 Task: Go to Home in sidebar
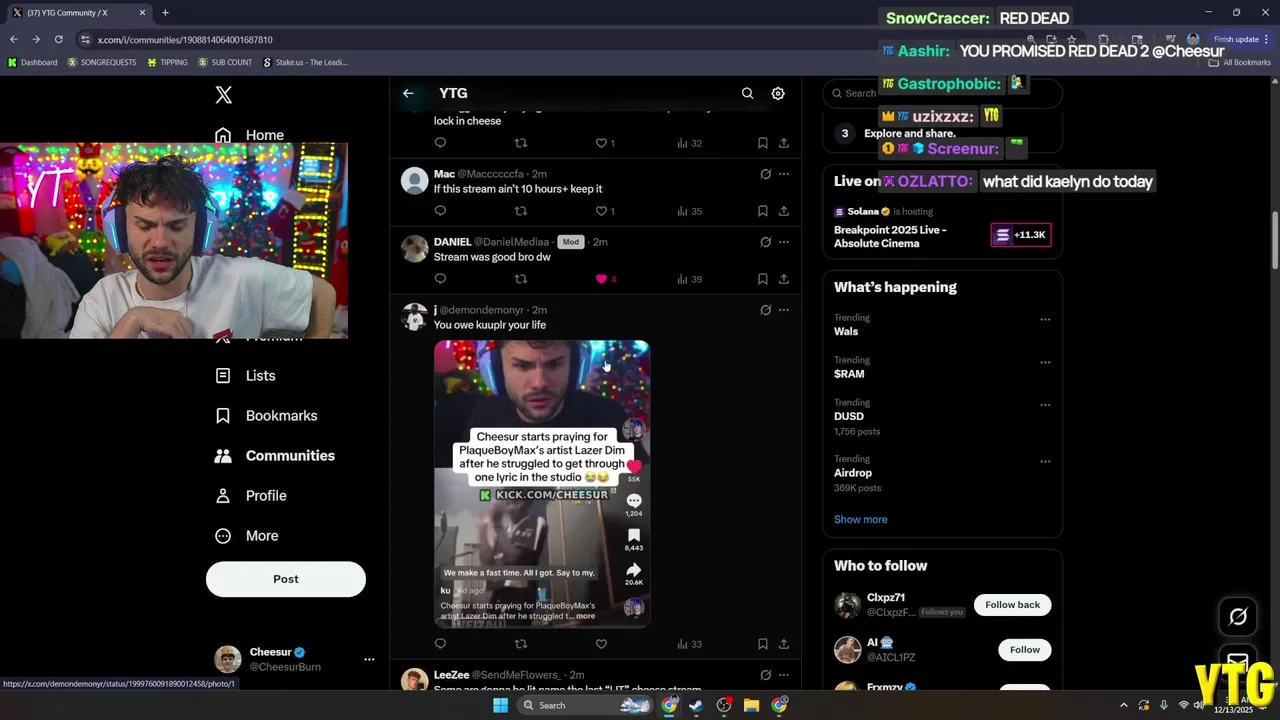pos(250,135)
